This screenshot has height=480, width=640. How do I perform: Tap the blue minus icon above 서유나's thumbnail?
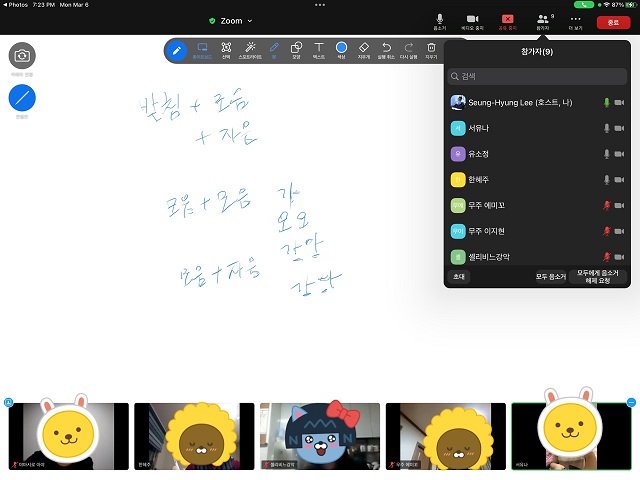tap(631, 402)
